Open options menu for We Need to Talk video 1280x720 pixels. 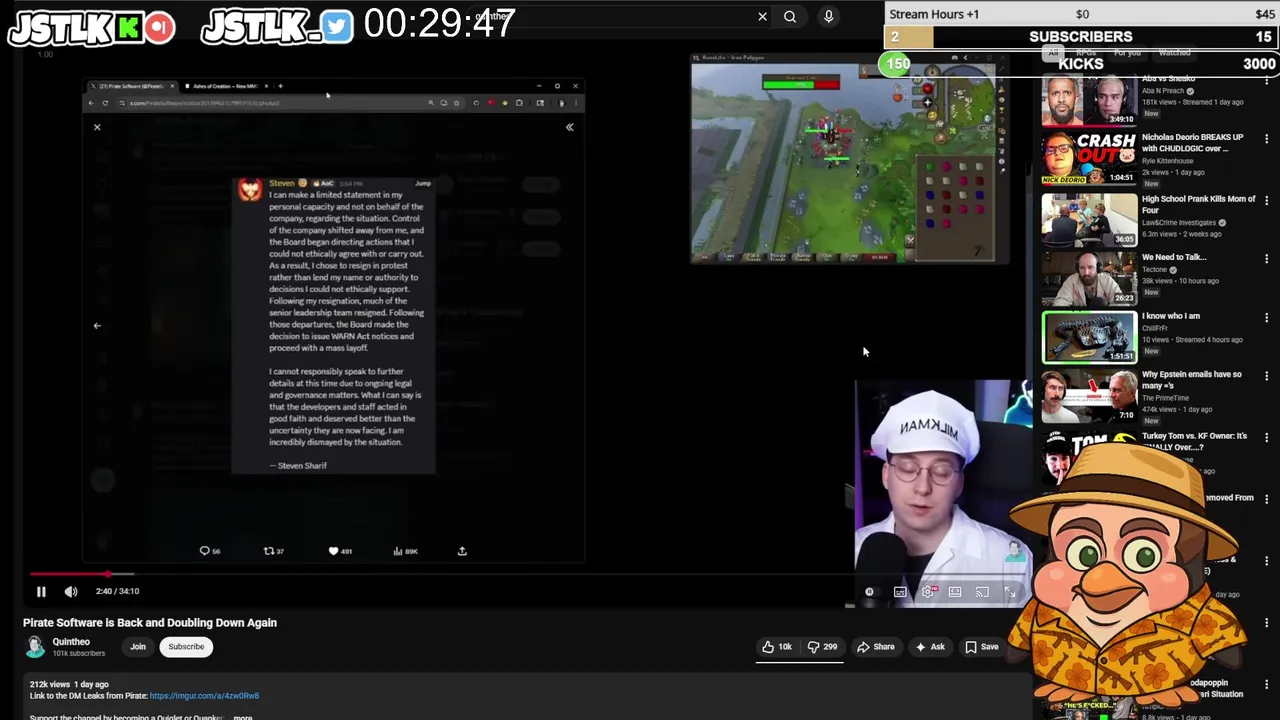point(1266,259)
